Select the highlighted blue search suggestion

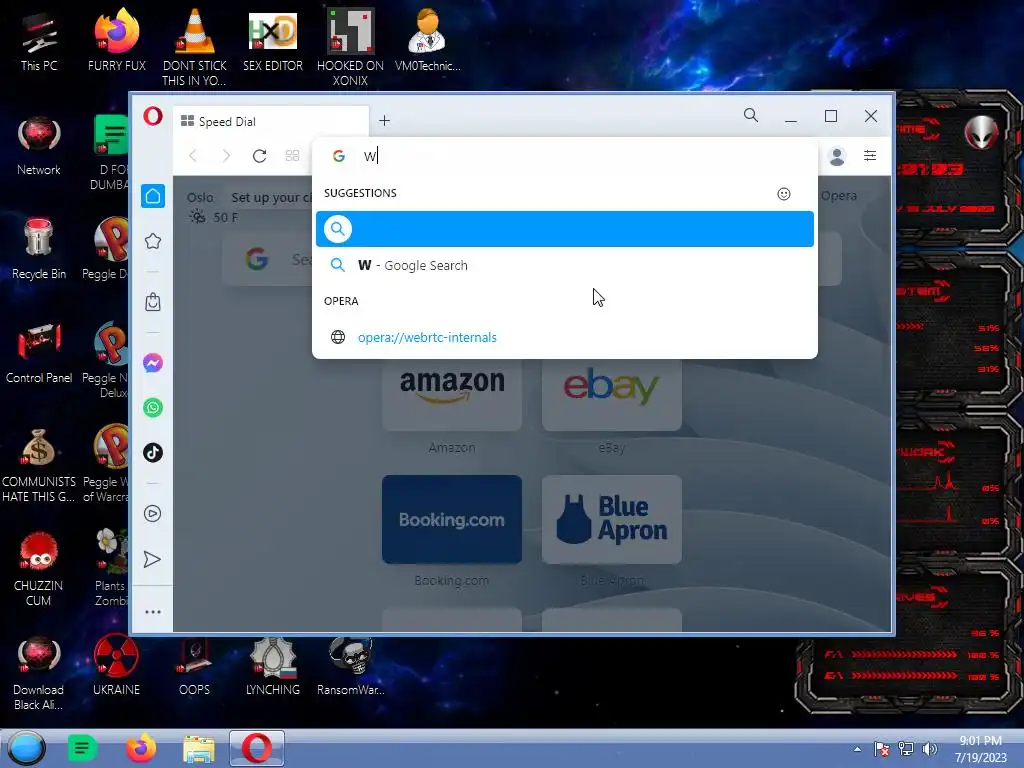click(565, 229)
